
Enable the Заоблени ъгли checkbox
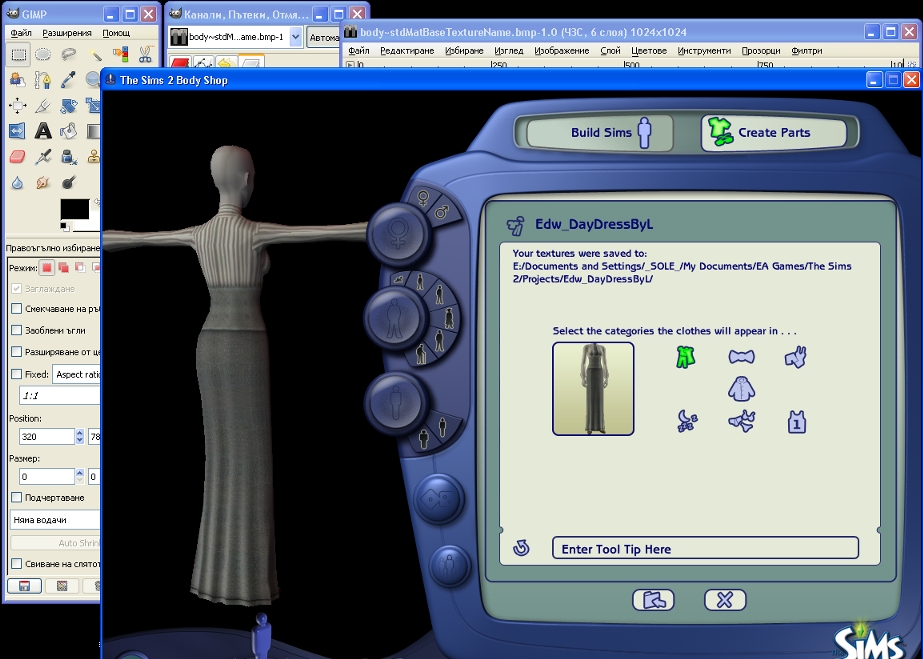[x=16, y=330]
